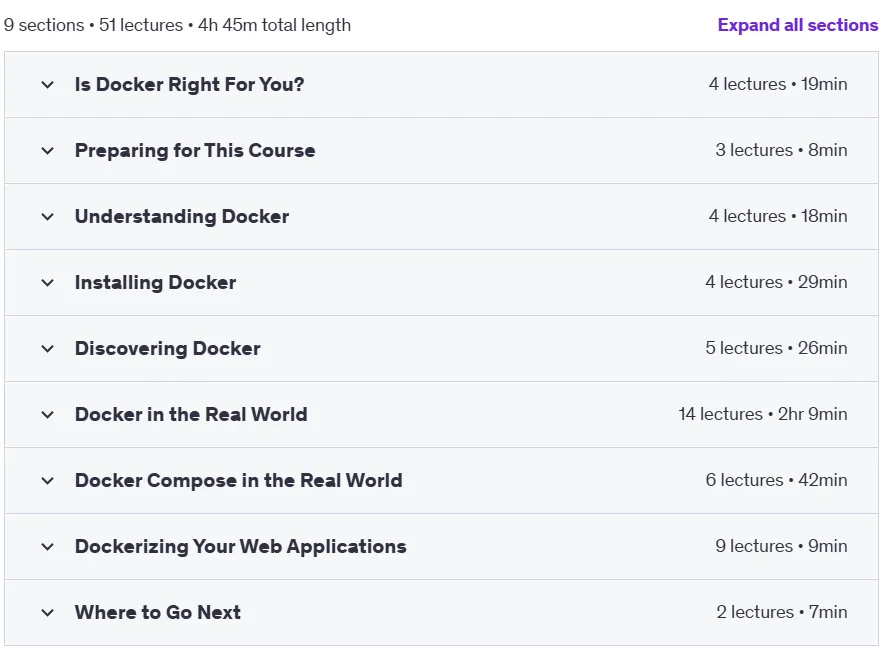
Task: Open Docker in the Real World heading
Action: coord(191,414)
